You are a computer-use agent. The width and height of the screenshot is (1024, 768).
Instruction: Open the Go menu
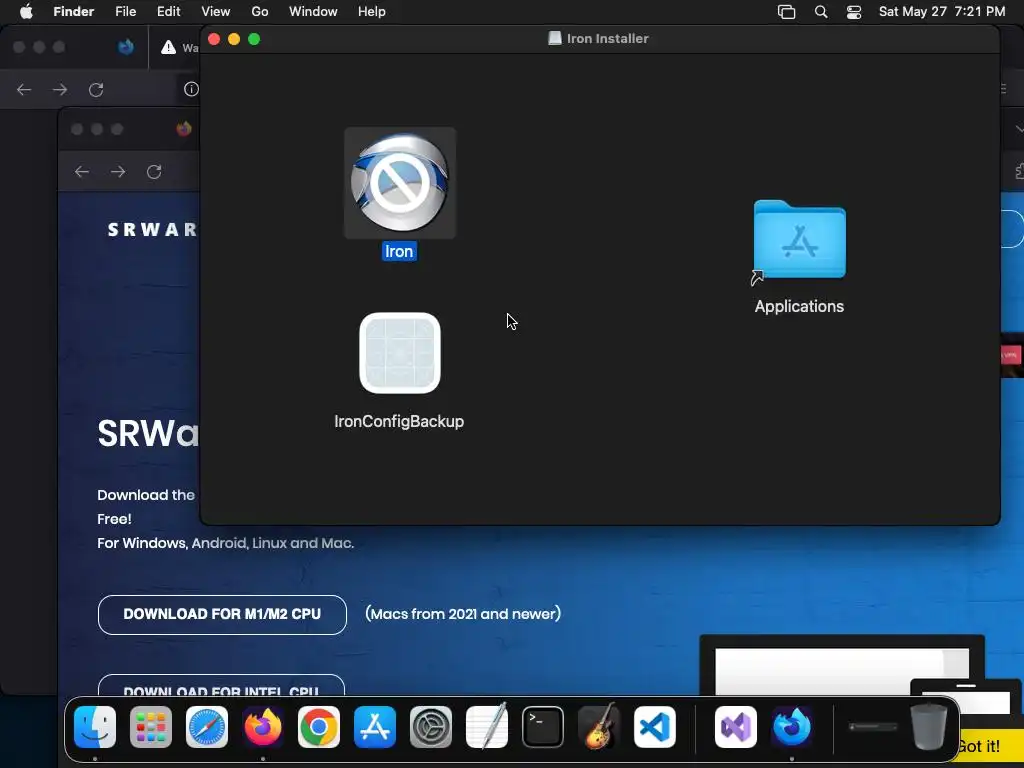tap(260, 12)
